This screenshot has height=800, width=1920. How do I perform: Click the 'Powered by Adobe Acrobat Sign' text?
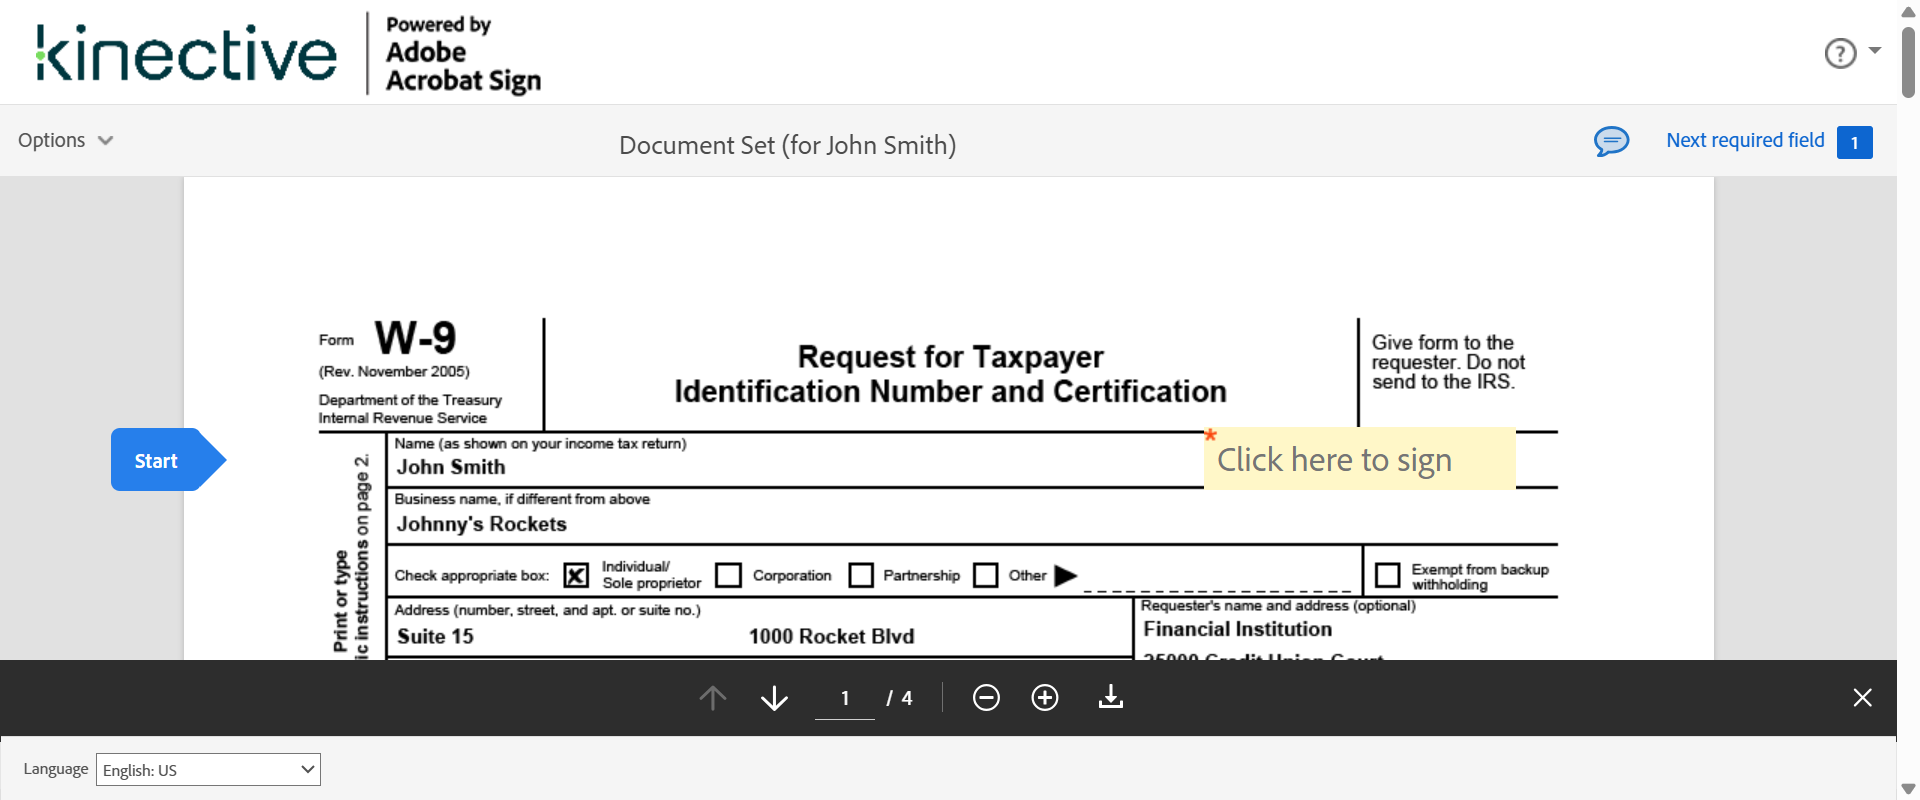tap(463, 54)
